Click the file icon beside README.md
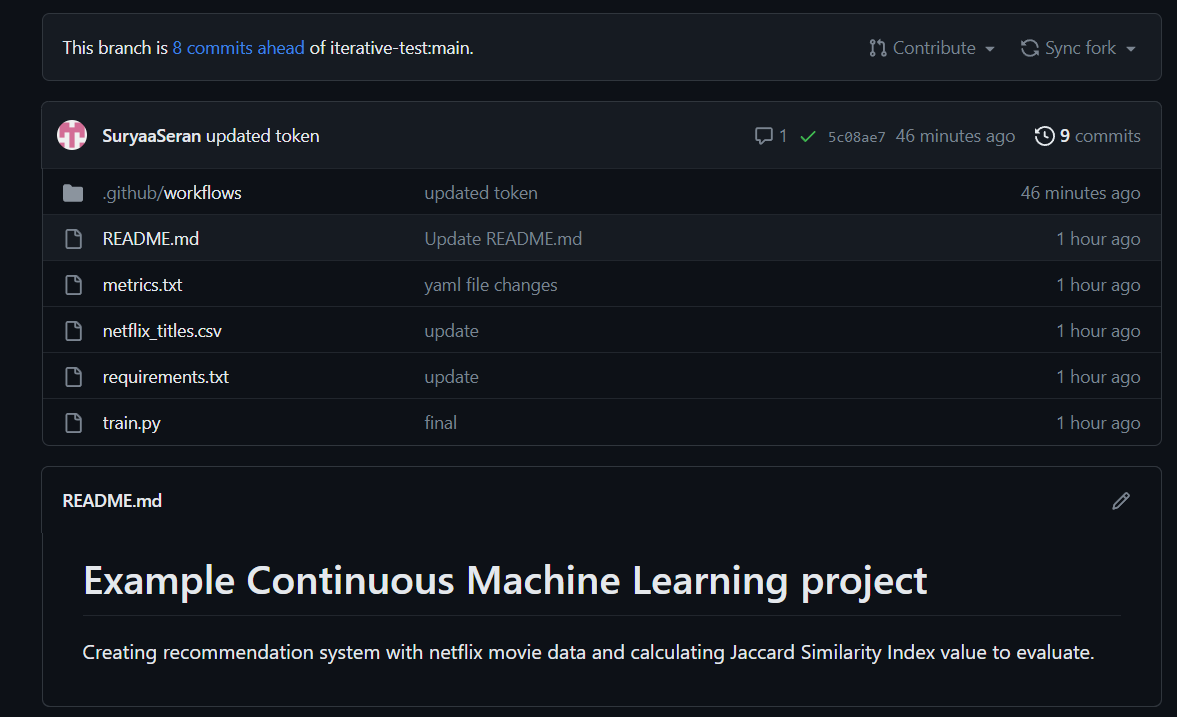The image size is (1177, 717). pyautogui.click(x=73, y=238)
